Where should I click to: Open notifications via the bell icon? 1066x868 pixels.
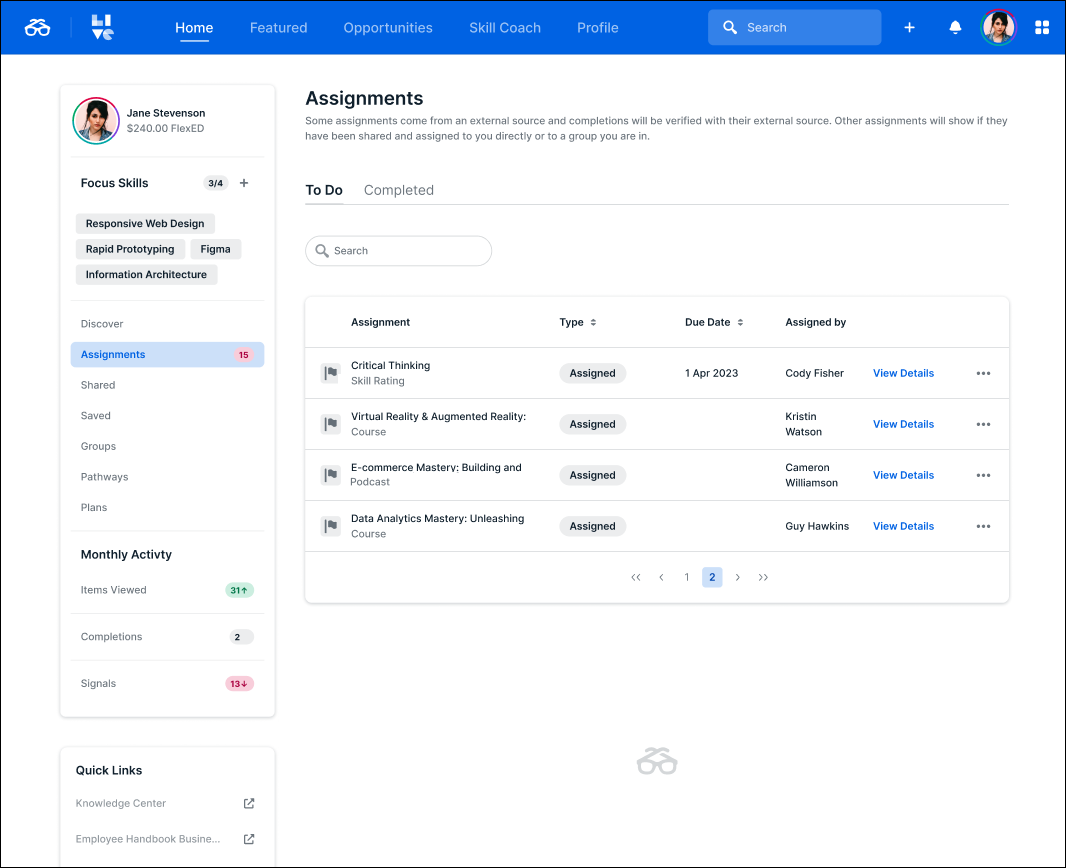[x=955, y=27]
